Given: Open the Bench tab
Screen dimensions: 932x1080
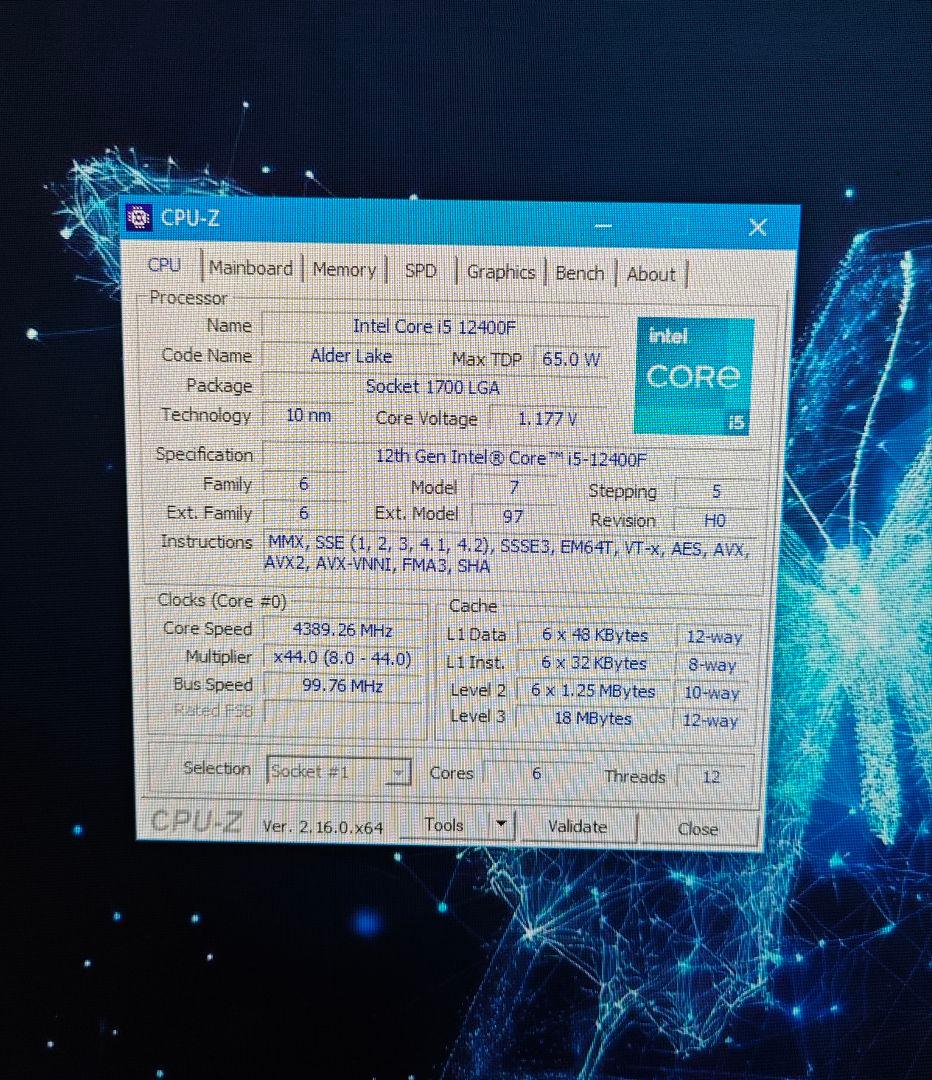Looking at the screenshot, I should click(x=579, y=273).
